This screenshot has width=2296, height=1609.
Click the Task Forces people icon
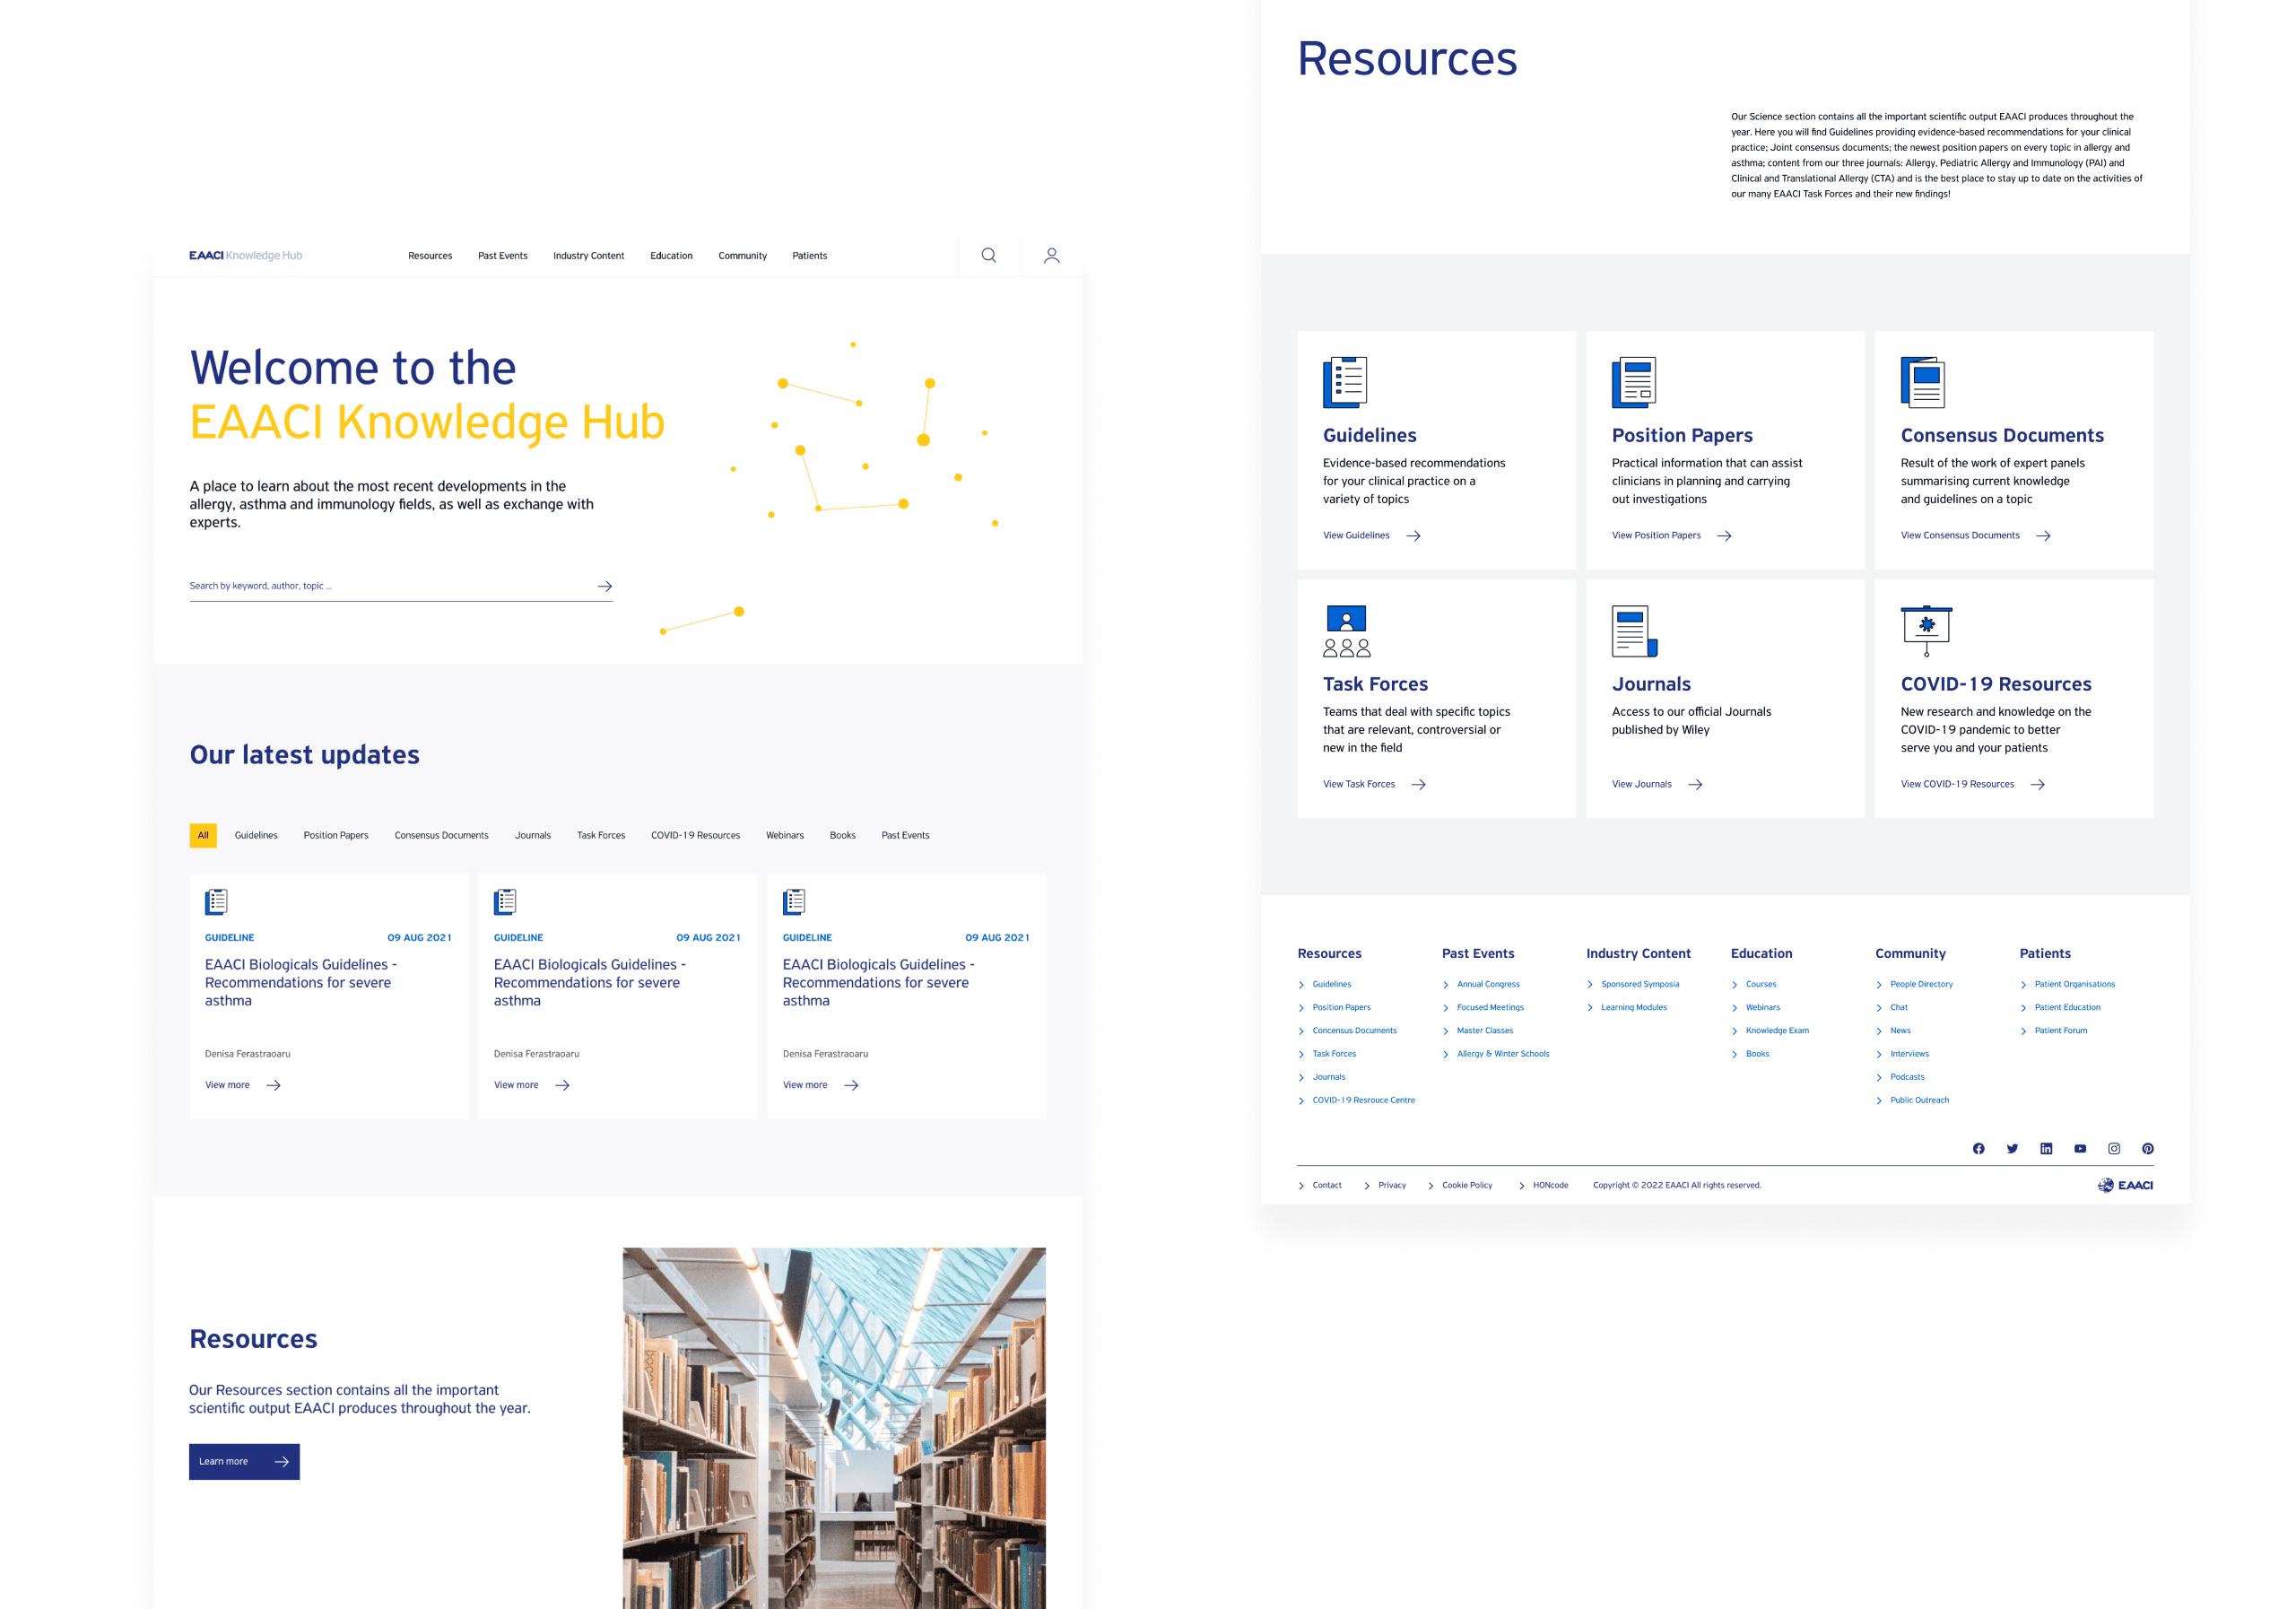coord(1346,631)
